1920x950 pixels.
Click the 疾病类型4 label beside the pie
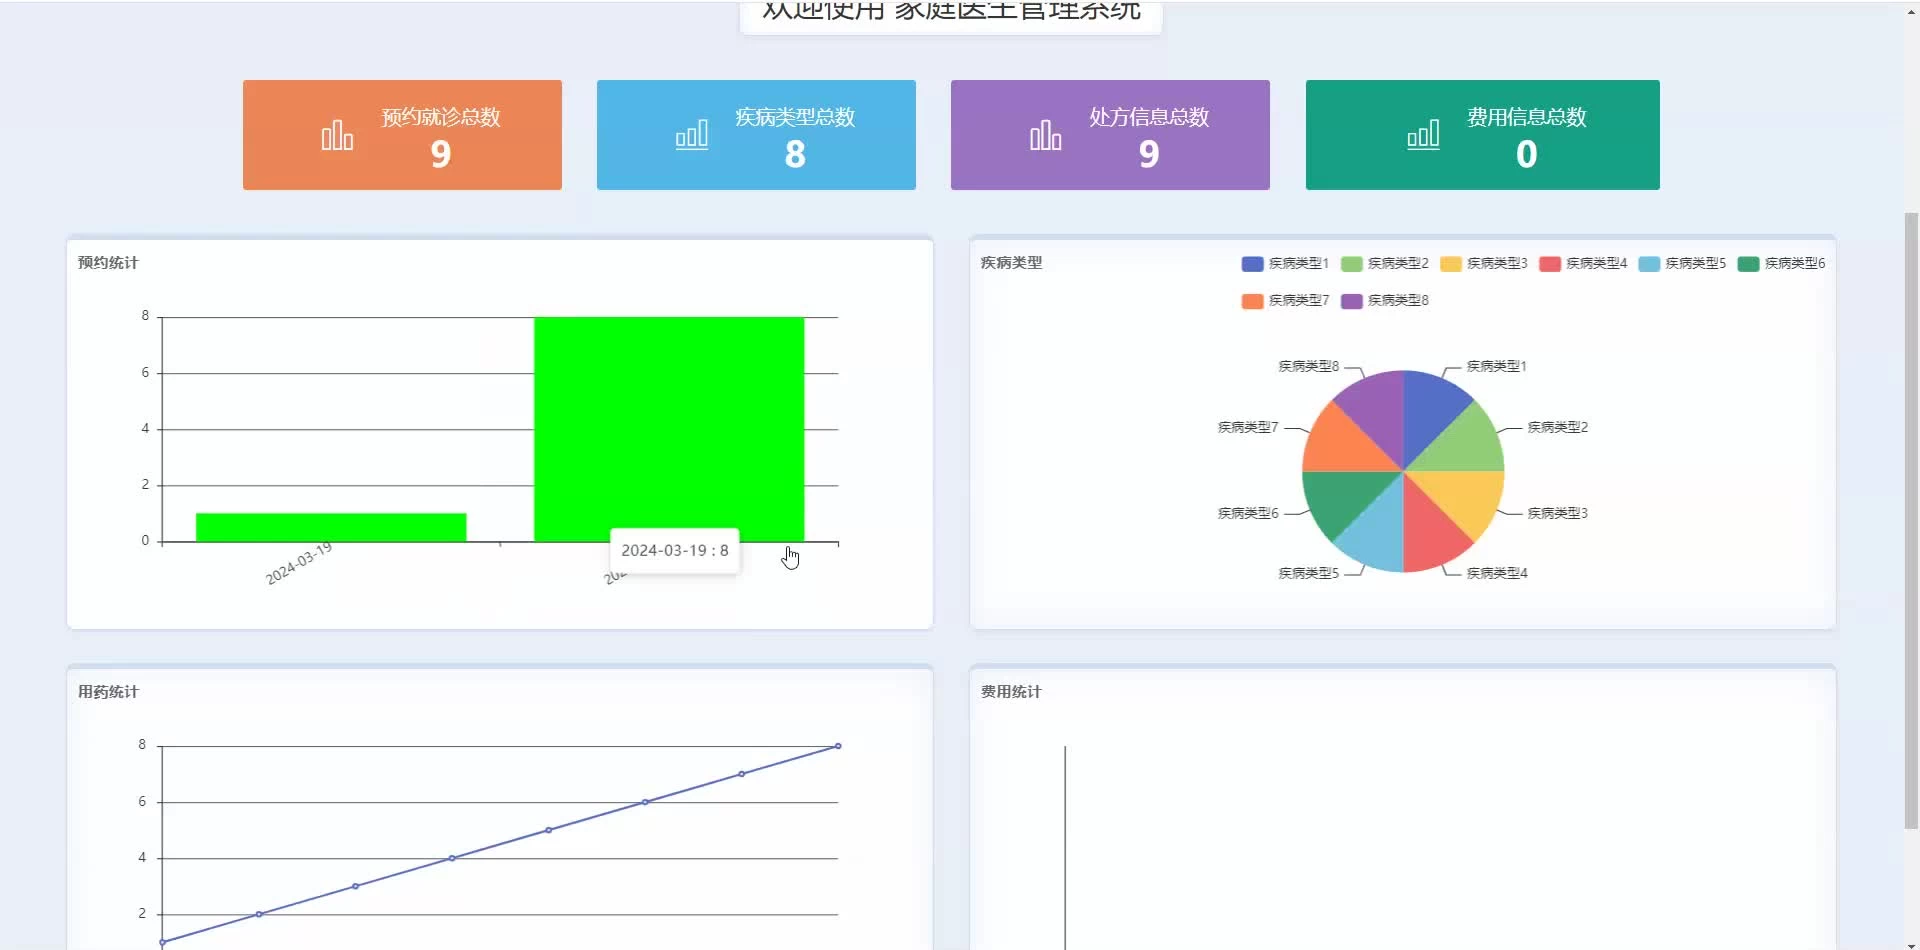point(1497,574)
